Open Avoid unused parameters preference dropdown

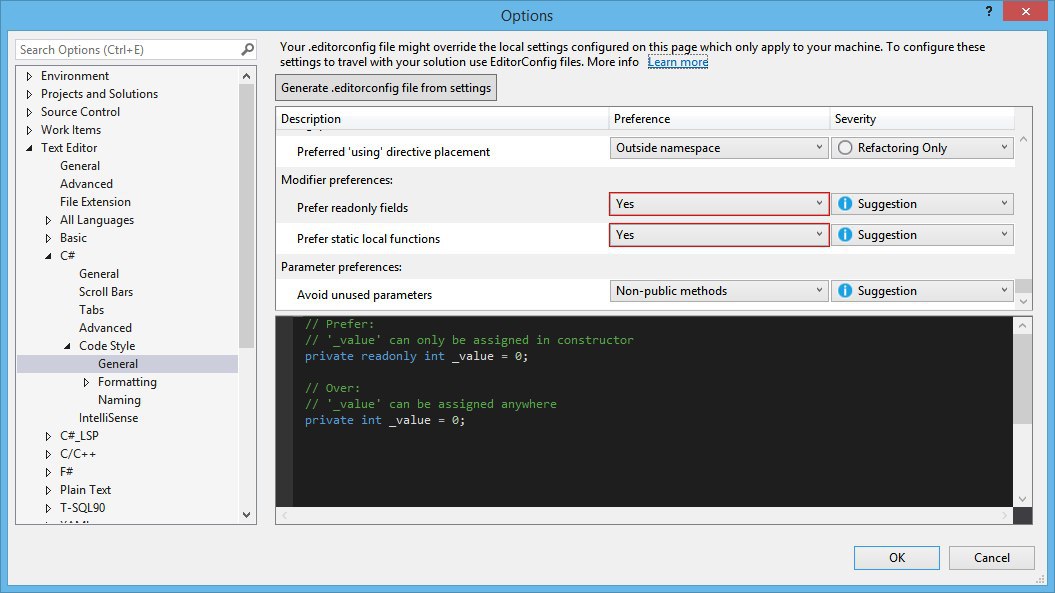[x=719, y=291]
